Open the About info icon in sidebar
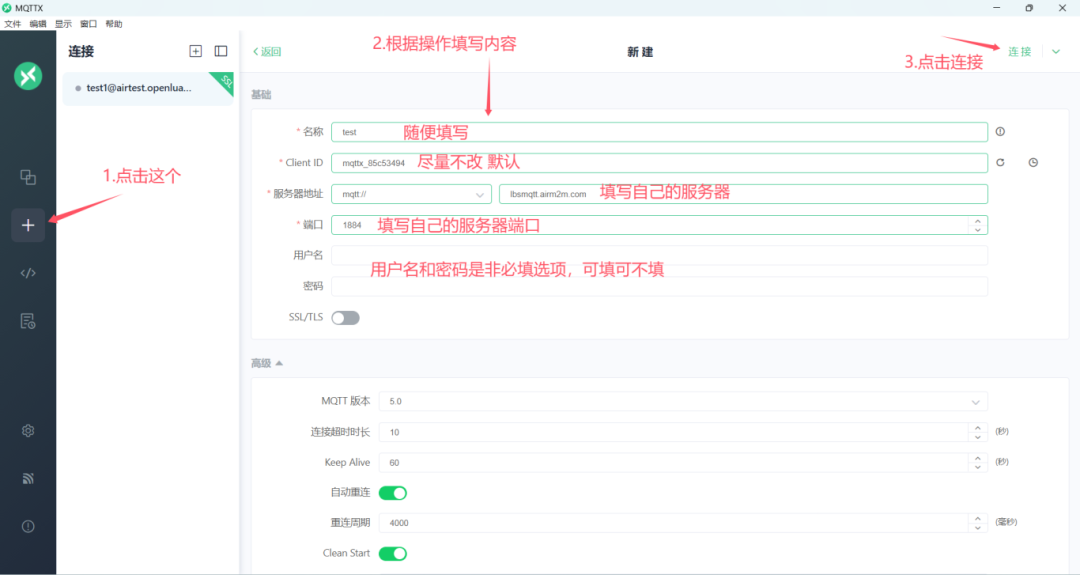Viewport: 1080px width, 575px height. [28, 526]
